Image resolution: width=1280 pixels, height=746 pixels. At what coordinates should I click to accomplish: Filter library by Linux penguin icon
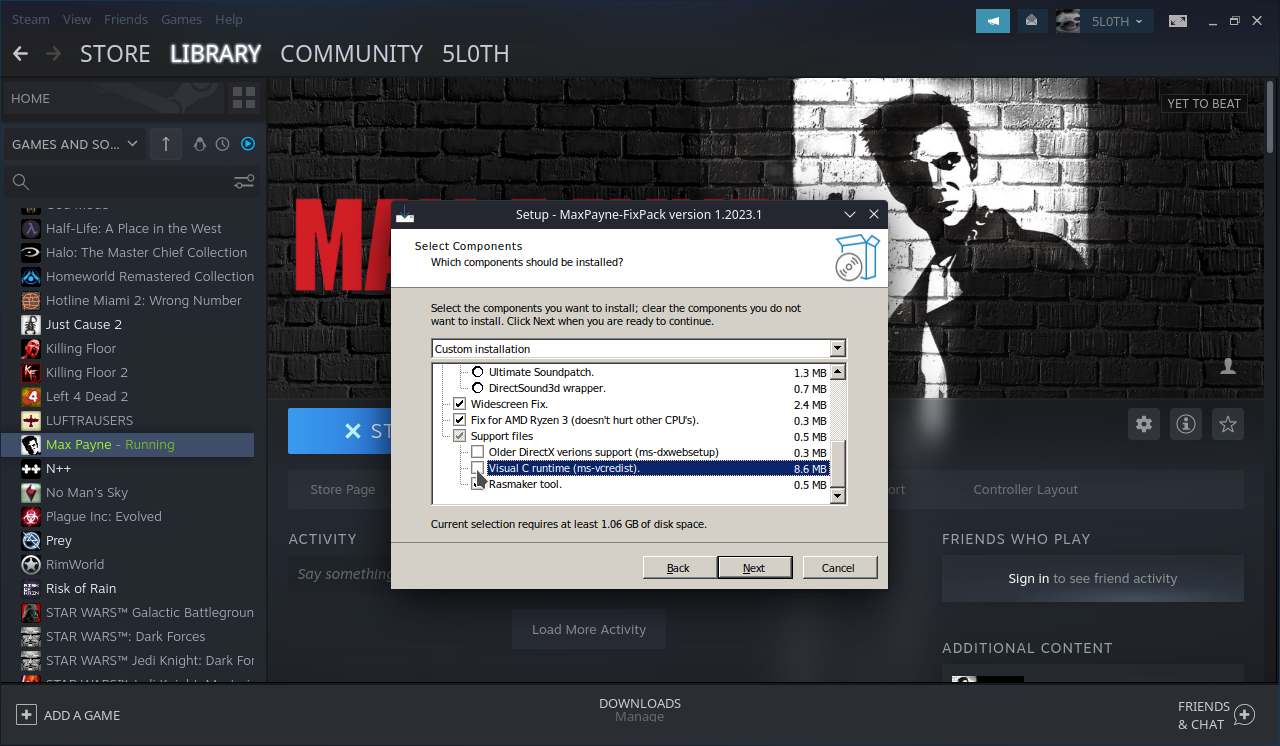click(x=200, y=144)
